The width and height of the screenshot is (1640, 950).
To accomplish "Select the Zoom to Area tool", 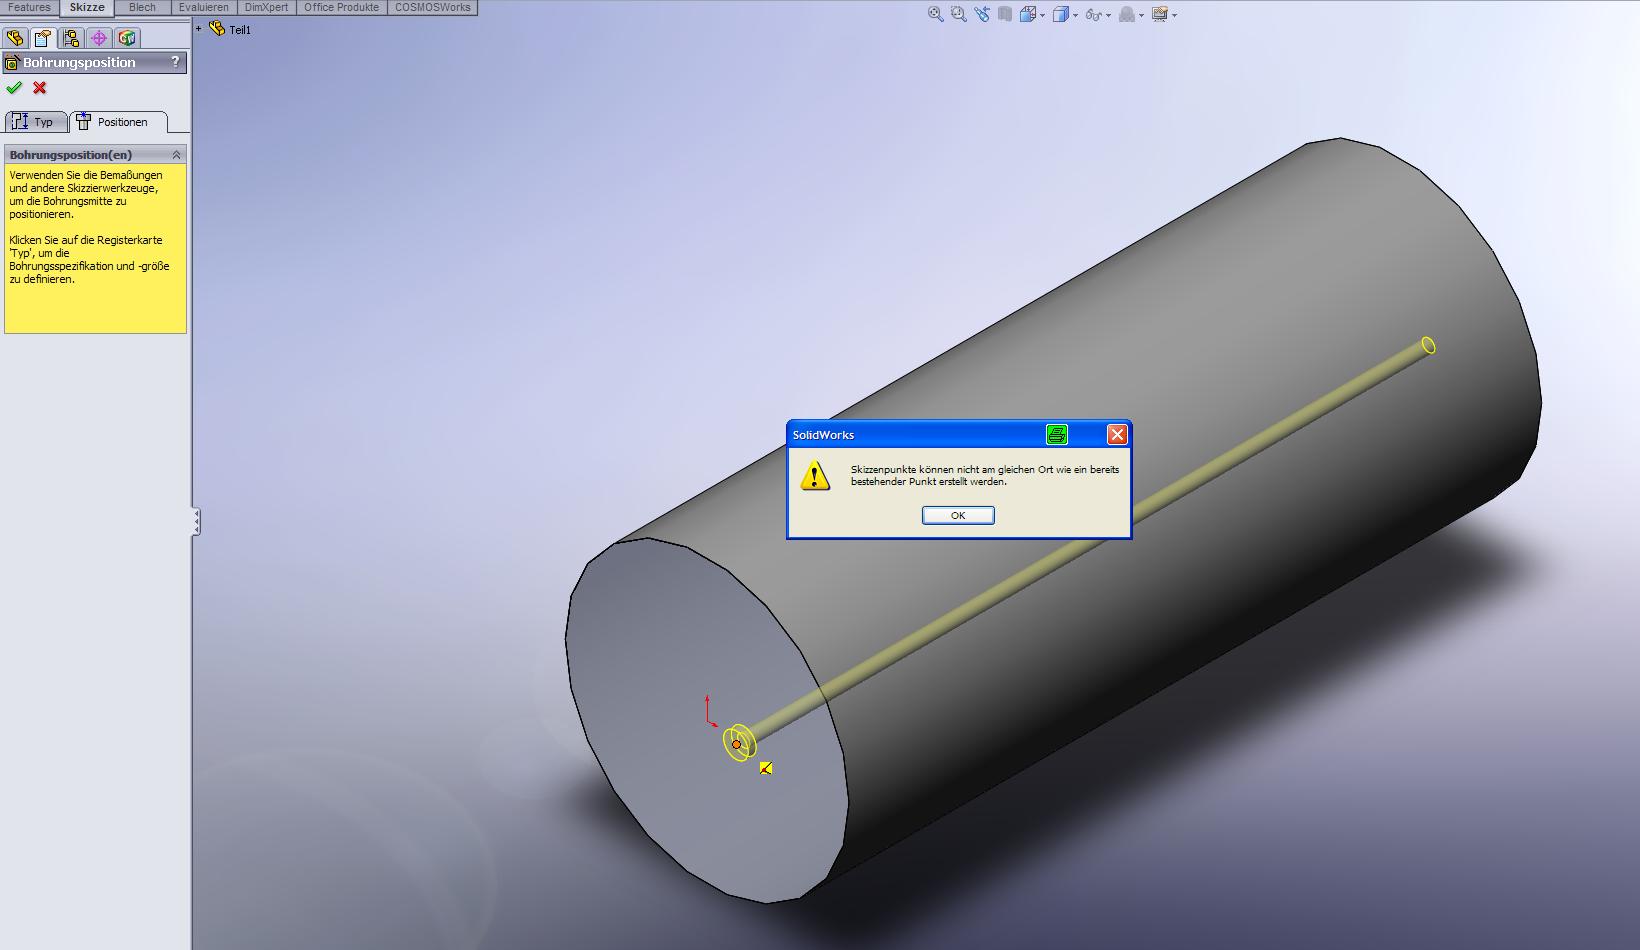I will click(958, 14).
